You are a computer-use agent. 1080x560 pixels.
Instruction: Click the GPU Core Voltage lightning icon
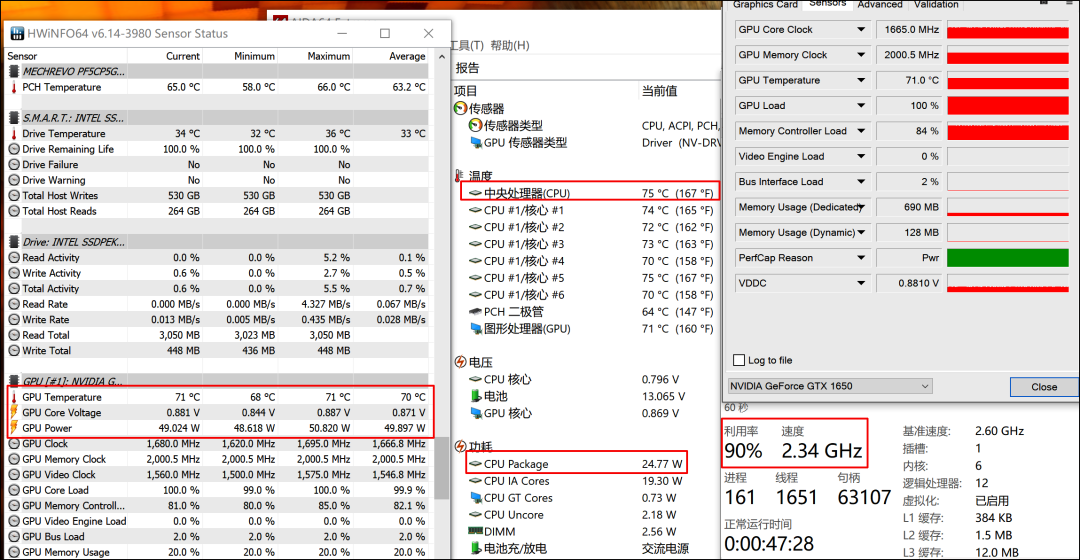tap(14, 413)
